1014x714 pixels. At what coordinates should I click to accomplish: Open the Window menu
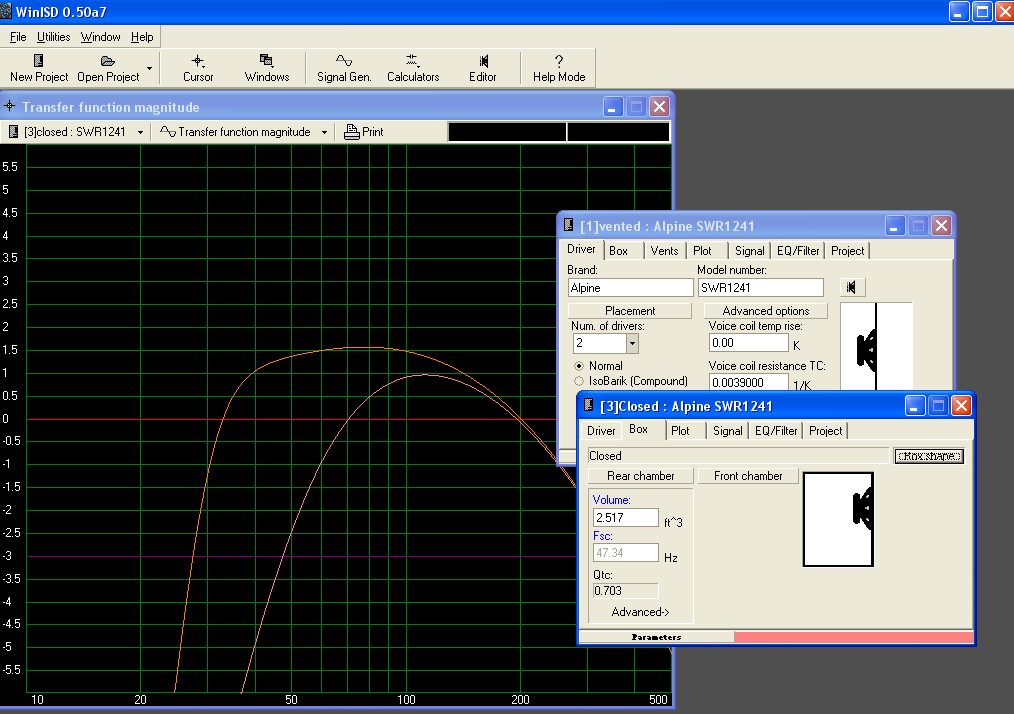pos(100,37)
